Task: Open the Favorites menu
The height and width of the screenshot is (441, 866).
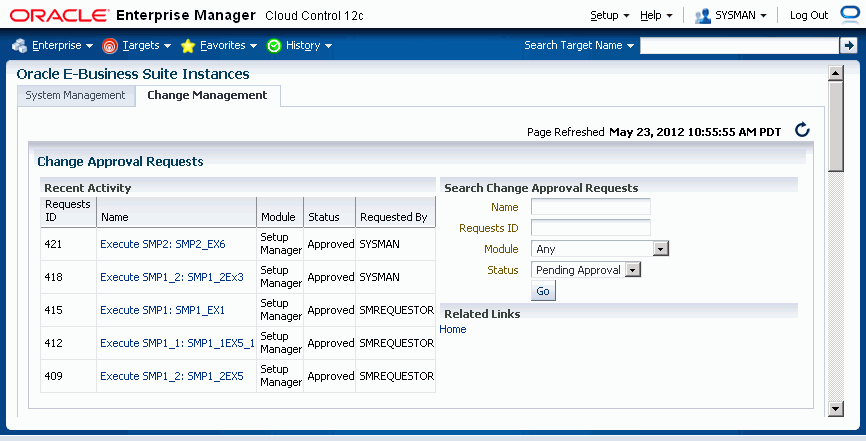Action: (228, 45)
